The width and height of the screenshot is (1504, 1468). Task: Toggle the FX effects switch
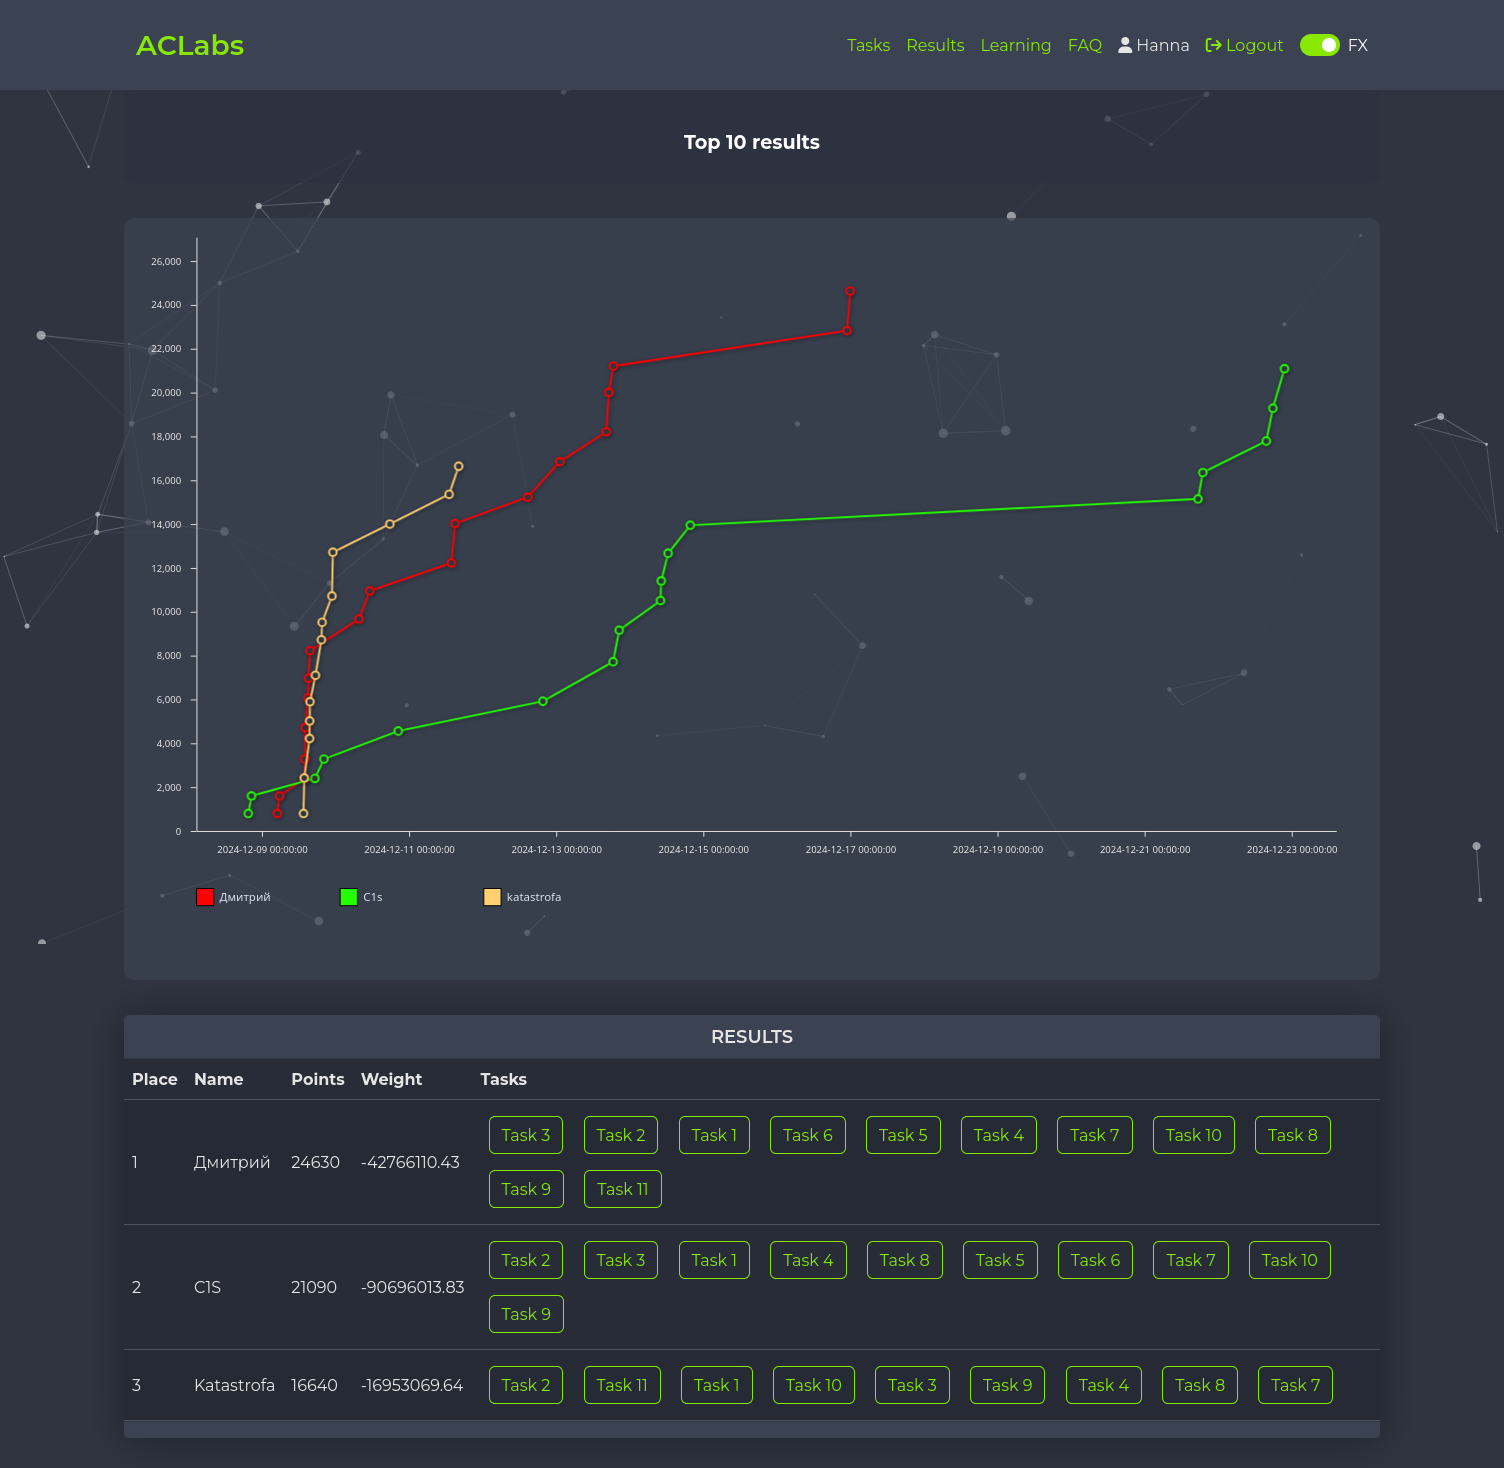[x=1319, y=45]
